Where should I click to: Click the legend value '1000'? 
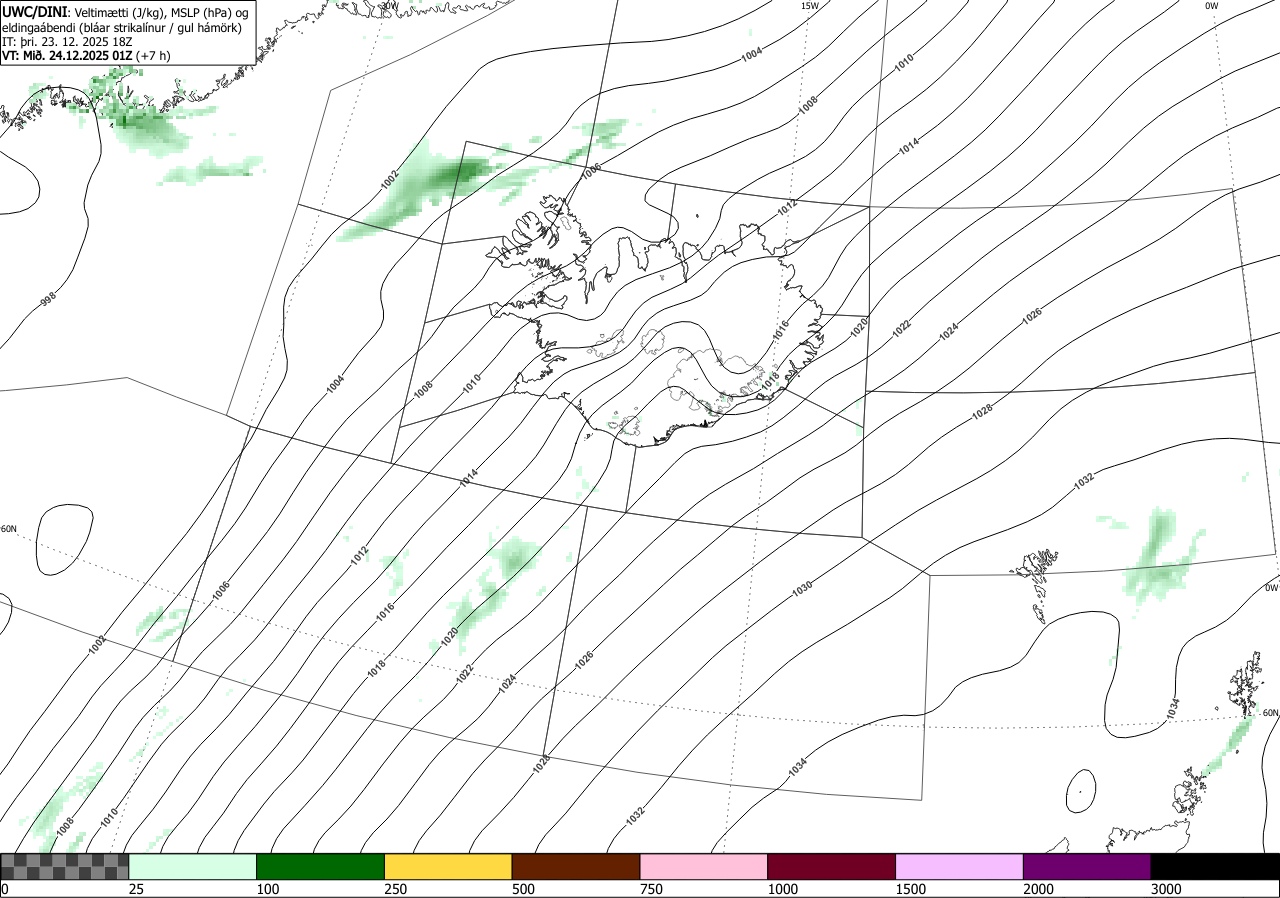click(783, 889)
